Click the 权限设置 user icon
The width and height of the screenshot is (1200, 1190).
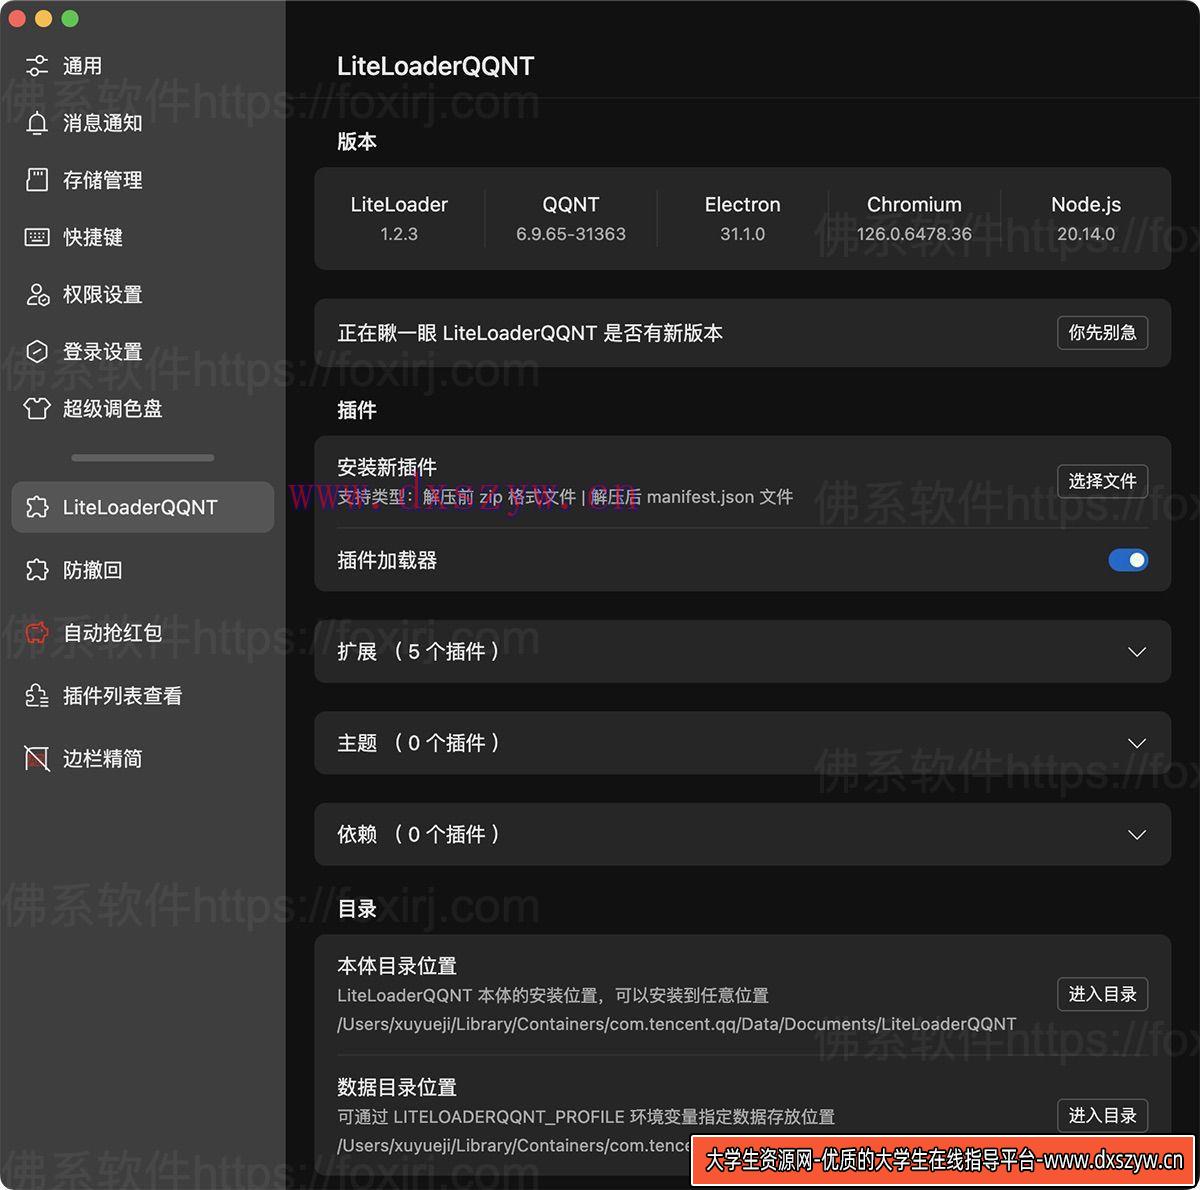tap(37, 295)
